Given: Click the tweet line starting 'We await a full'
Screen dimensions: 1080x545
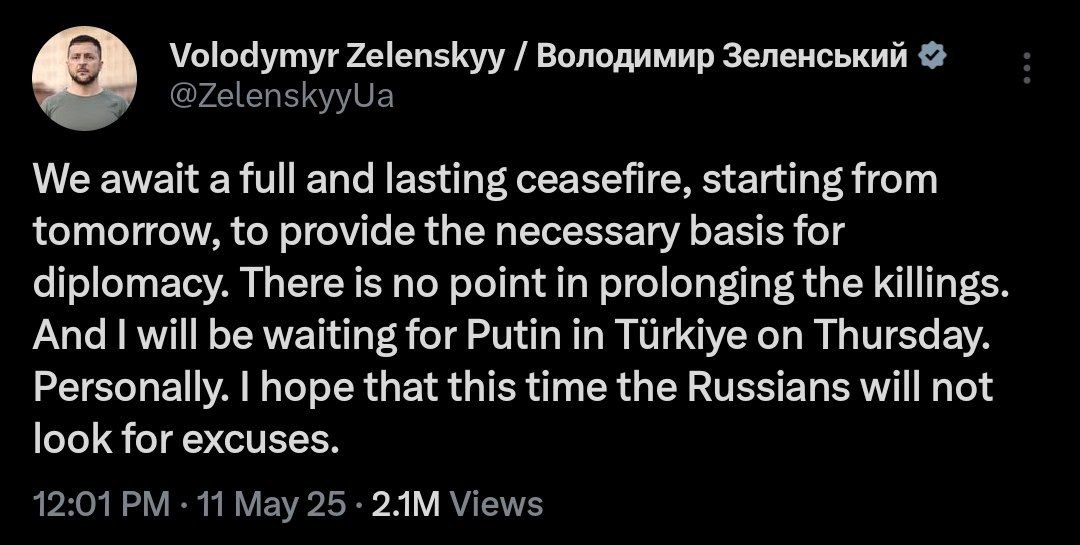Looking at the screenshot, I should pyautogui.click(x=486, y=181).
